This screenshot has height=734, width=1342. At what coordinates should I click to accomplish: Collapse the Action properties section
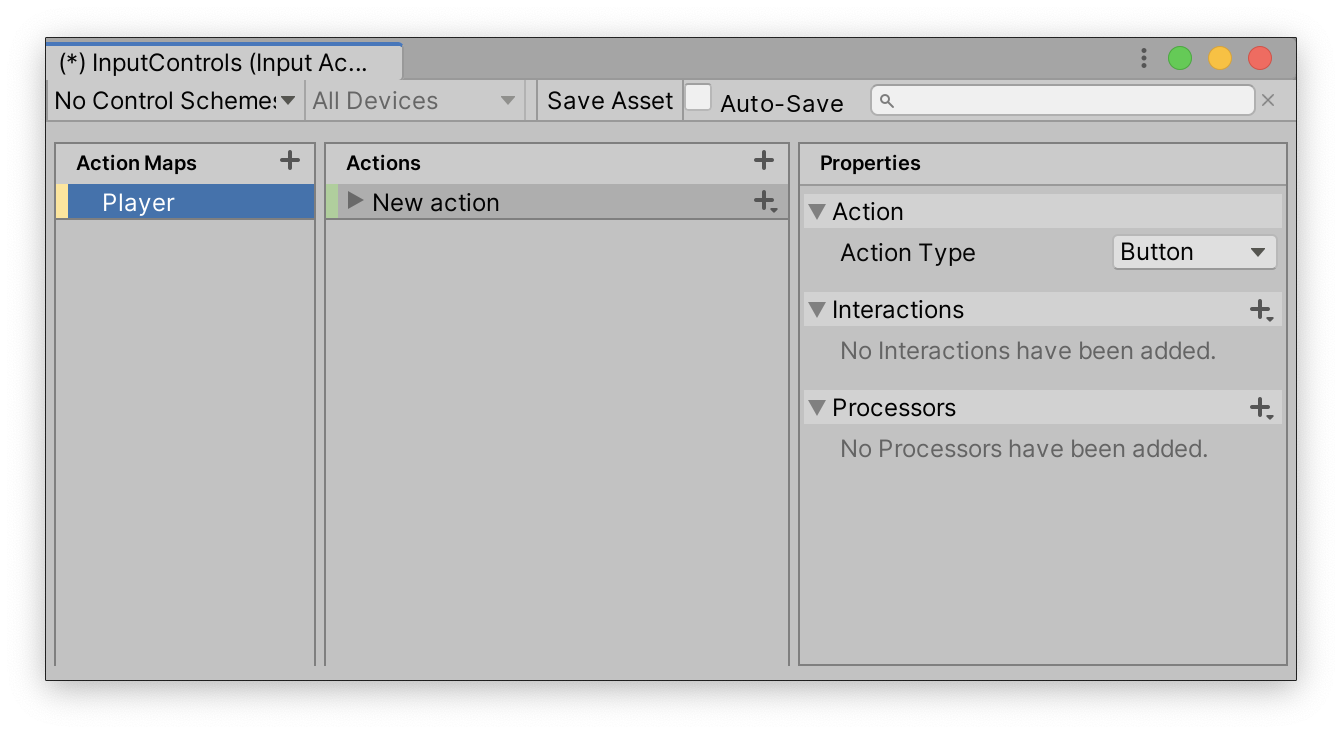pyautogui.click(x=817, y=212)
